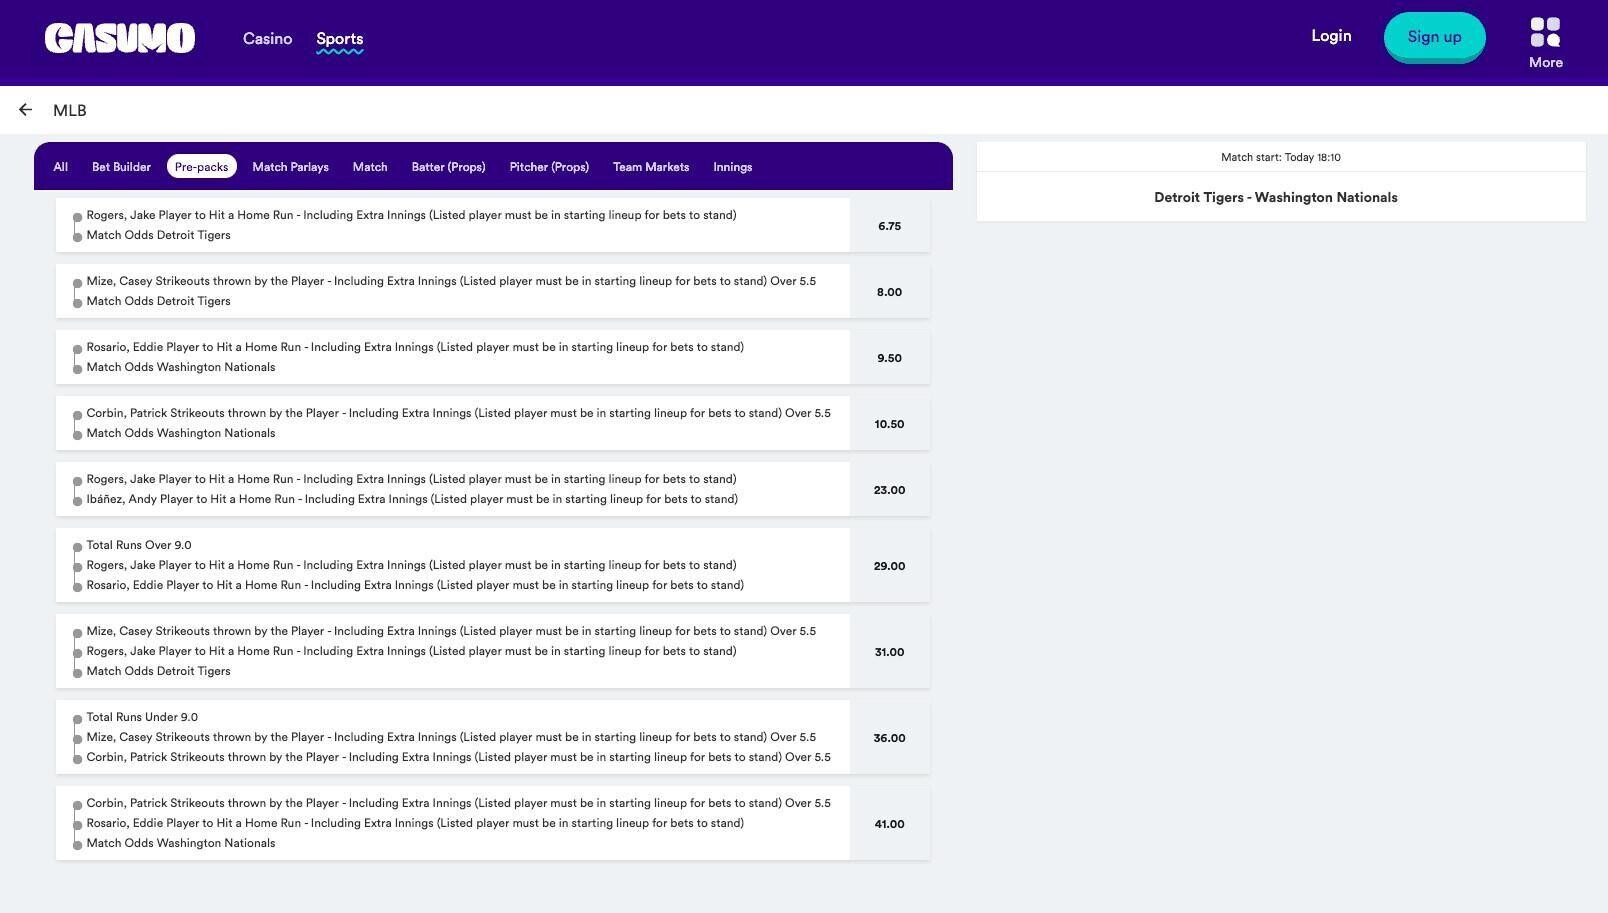Click the 'Total Runs Under 9.0' line
Image resolution: width=1608 pixels, height=913 pixels.
click(142, 717)
